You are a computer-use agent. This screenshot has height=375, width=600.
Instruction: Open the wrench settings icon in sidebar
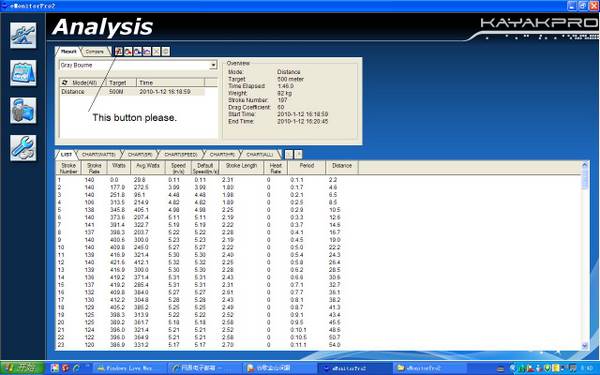click(x=23, y=148)
